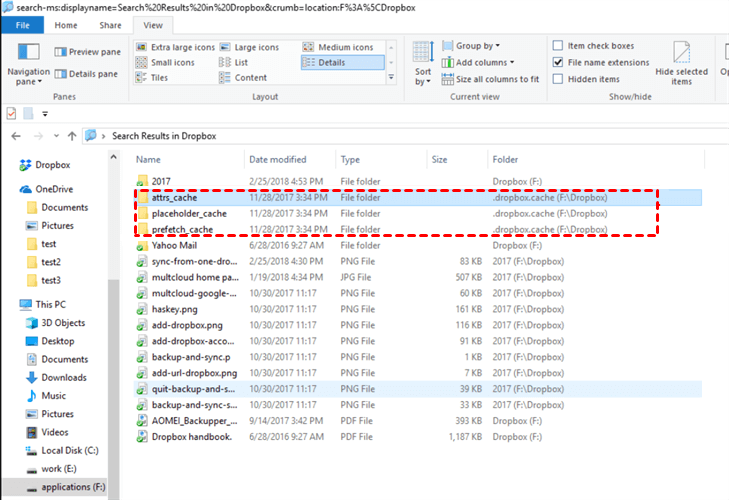The width and height of the screenshot is (729, 500).
Task: Select the View ribbon tab
Action: coord(153,25)
